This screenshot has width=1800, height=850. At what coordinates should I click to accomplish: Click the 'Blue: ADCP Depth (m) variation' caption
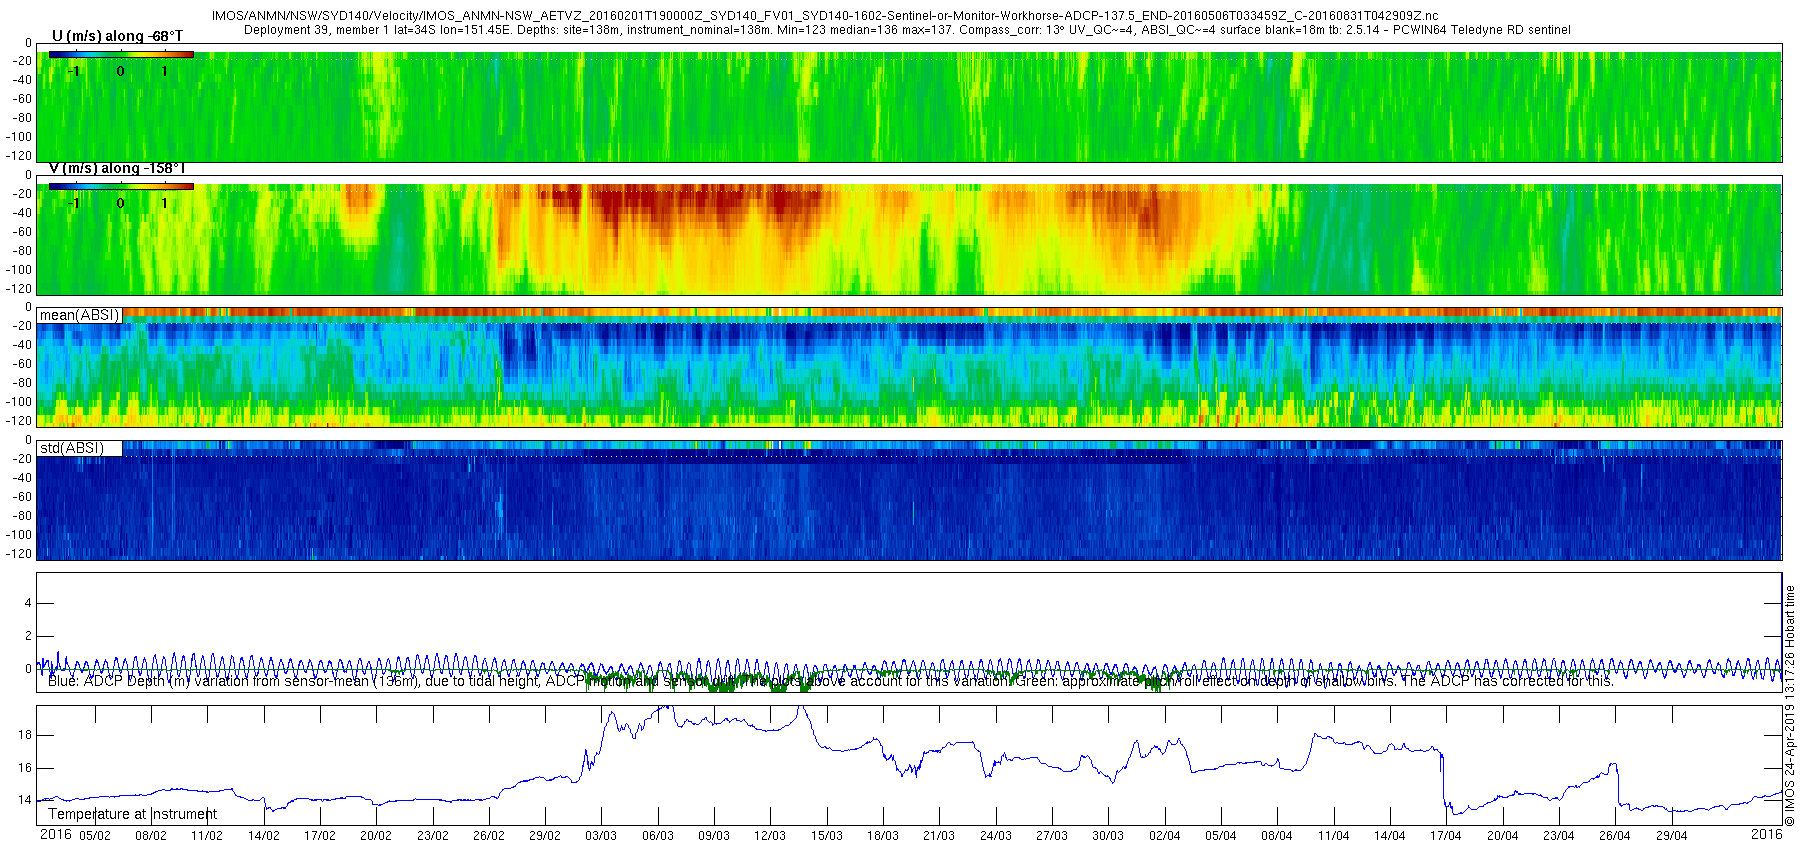coord(830,681)
